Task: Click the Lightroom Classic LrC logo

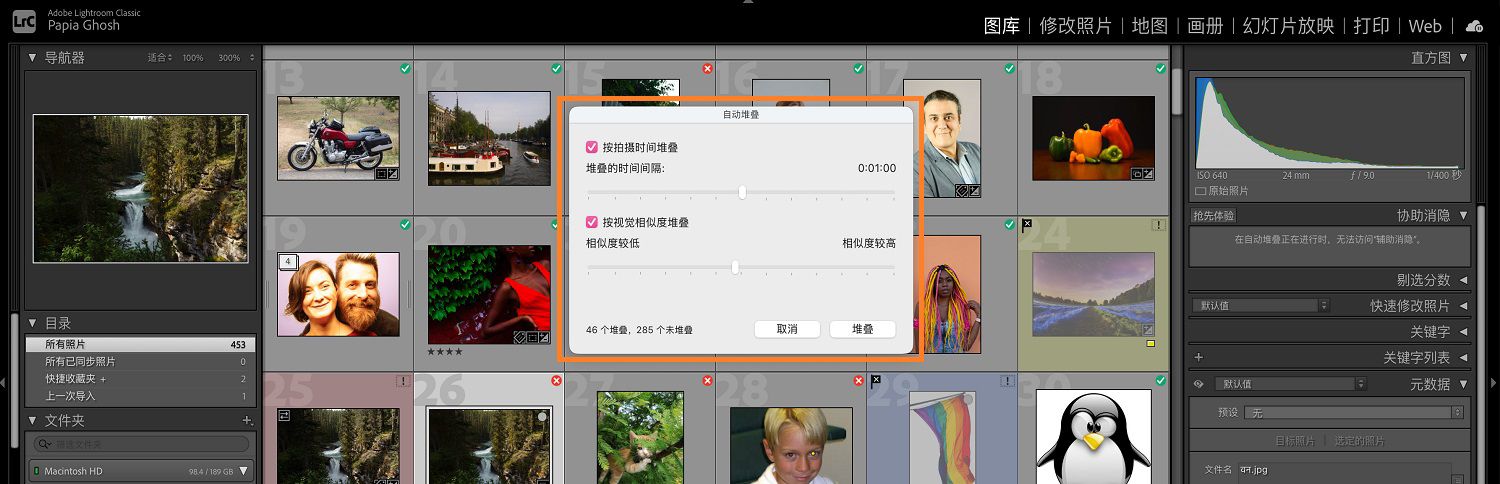Action: point(24,20)
